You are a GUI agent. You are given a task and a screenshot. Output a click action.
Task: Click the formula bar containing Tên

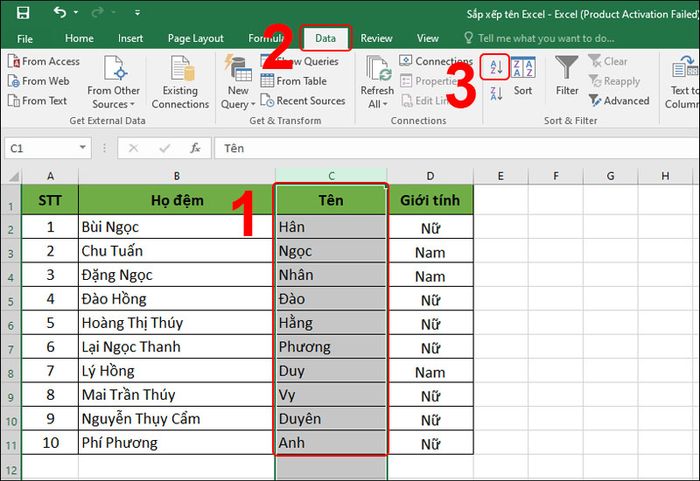(x=455, y=148)
